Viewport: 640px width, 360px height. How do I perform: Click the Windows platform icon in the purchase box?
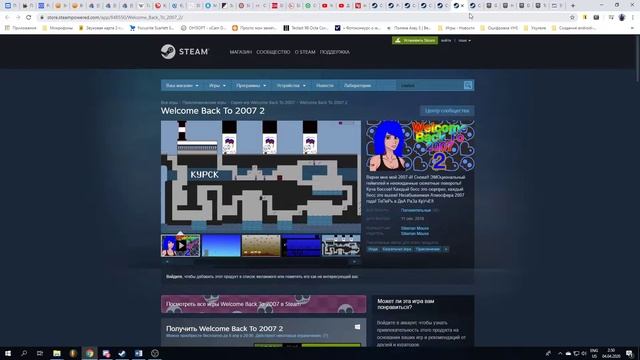click(x=357, y=327)
